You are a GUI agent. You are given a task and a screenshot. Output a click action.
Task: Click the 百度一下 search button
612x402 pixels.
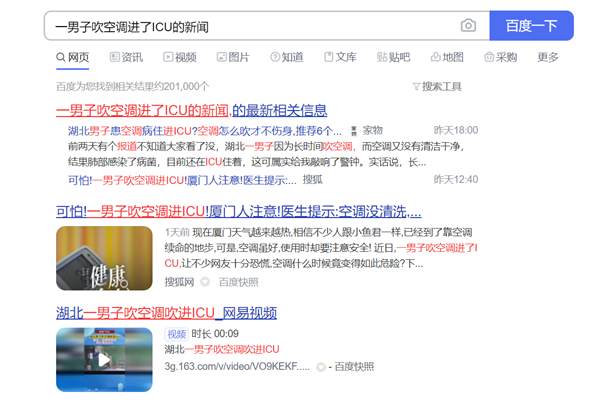[x=532, y=26]
